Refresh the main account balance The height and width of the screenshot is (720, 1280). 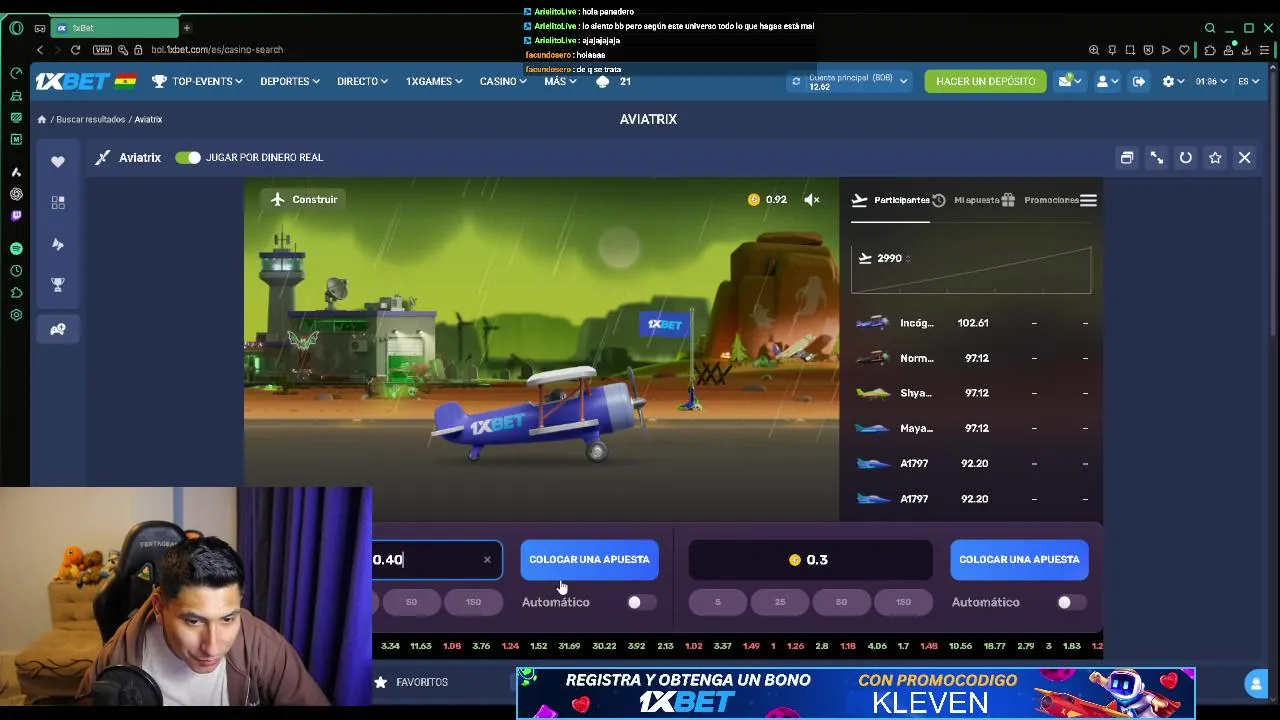[796, 82]
